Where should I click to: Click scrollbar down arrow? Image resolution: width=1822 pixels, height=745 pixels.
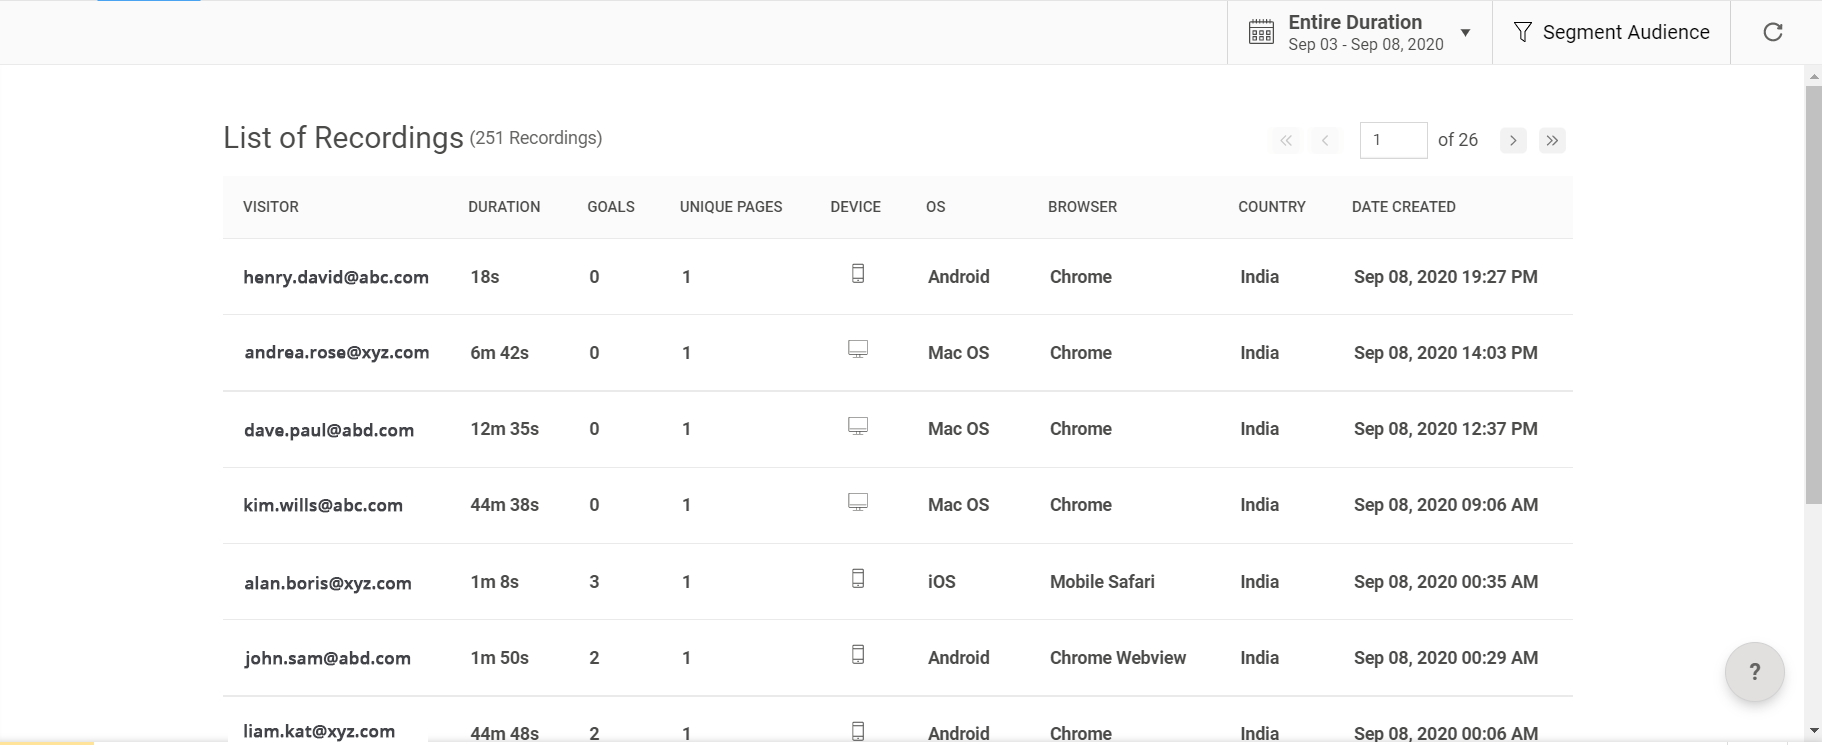(x=1813, y=732)
